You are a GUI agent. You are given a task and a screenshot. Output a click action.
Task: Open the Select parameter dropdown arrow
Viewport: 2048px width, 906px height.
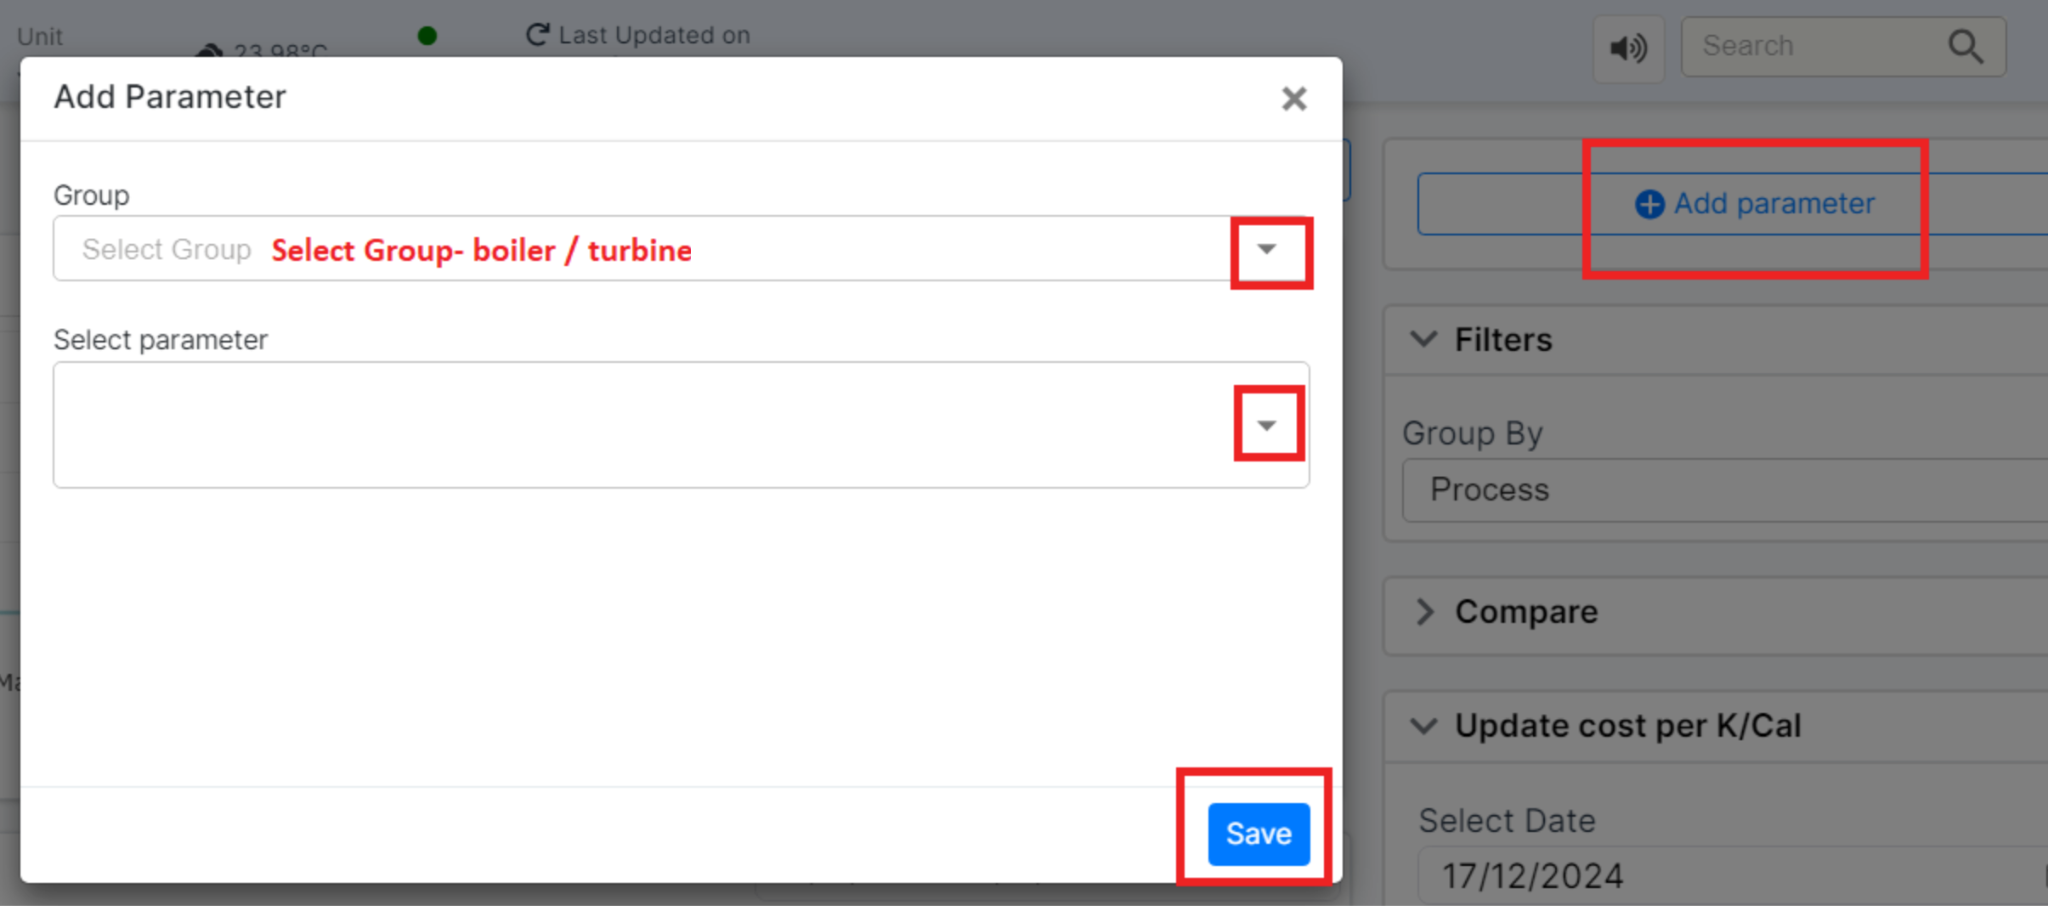click(x=1266, y=425)
